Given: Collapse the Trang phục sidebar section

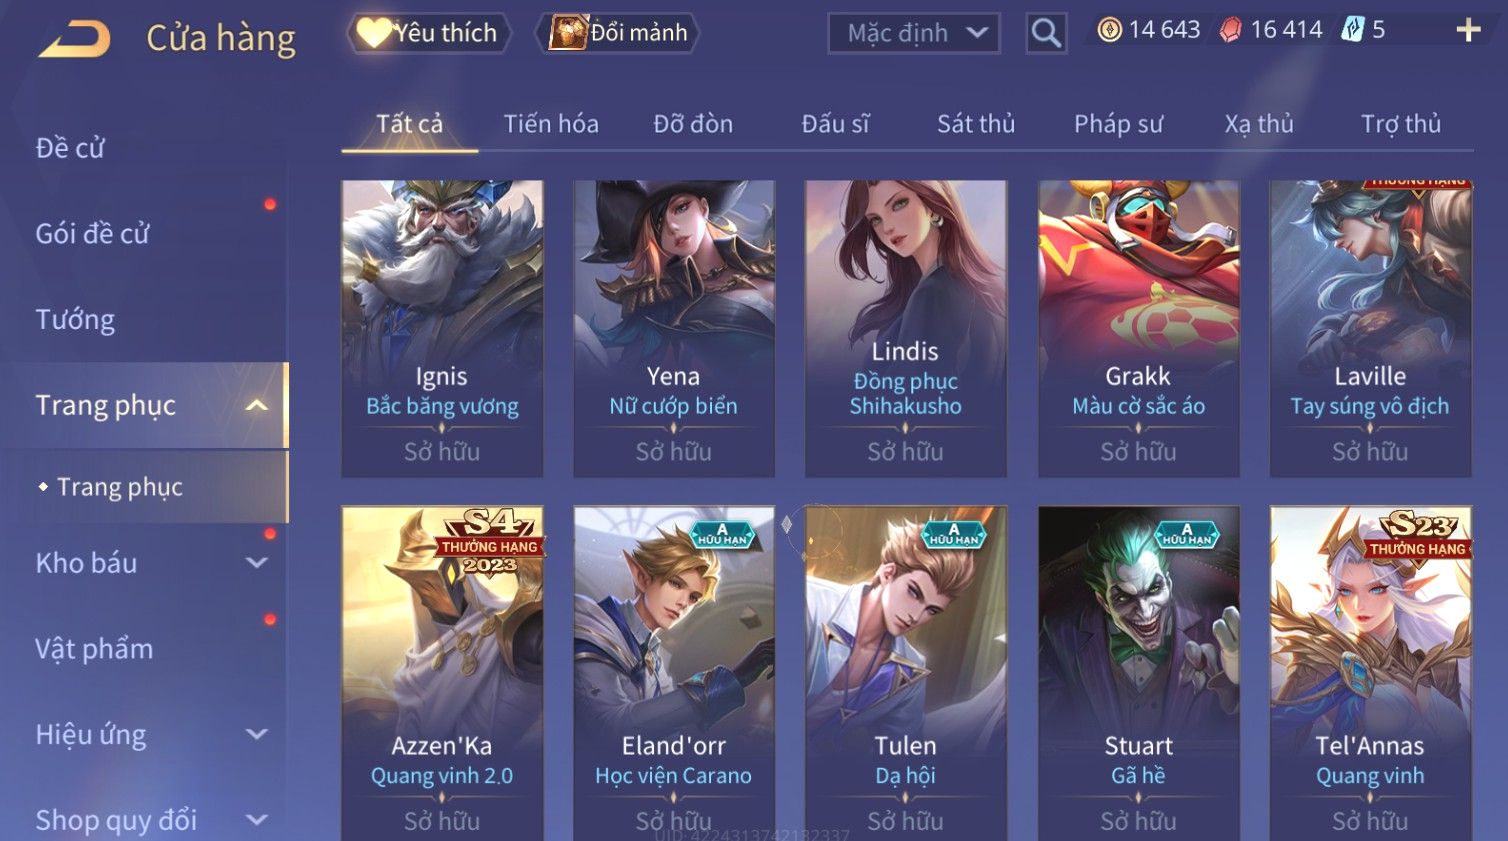Looking at the screenshot, I should (x=257, y=405).
